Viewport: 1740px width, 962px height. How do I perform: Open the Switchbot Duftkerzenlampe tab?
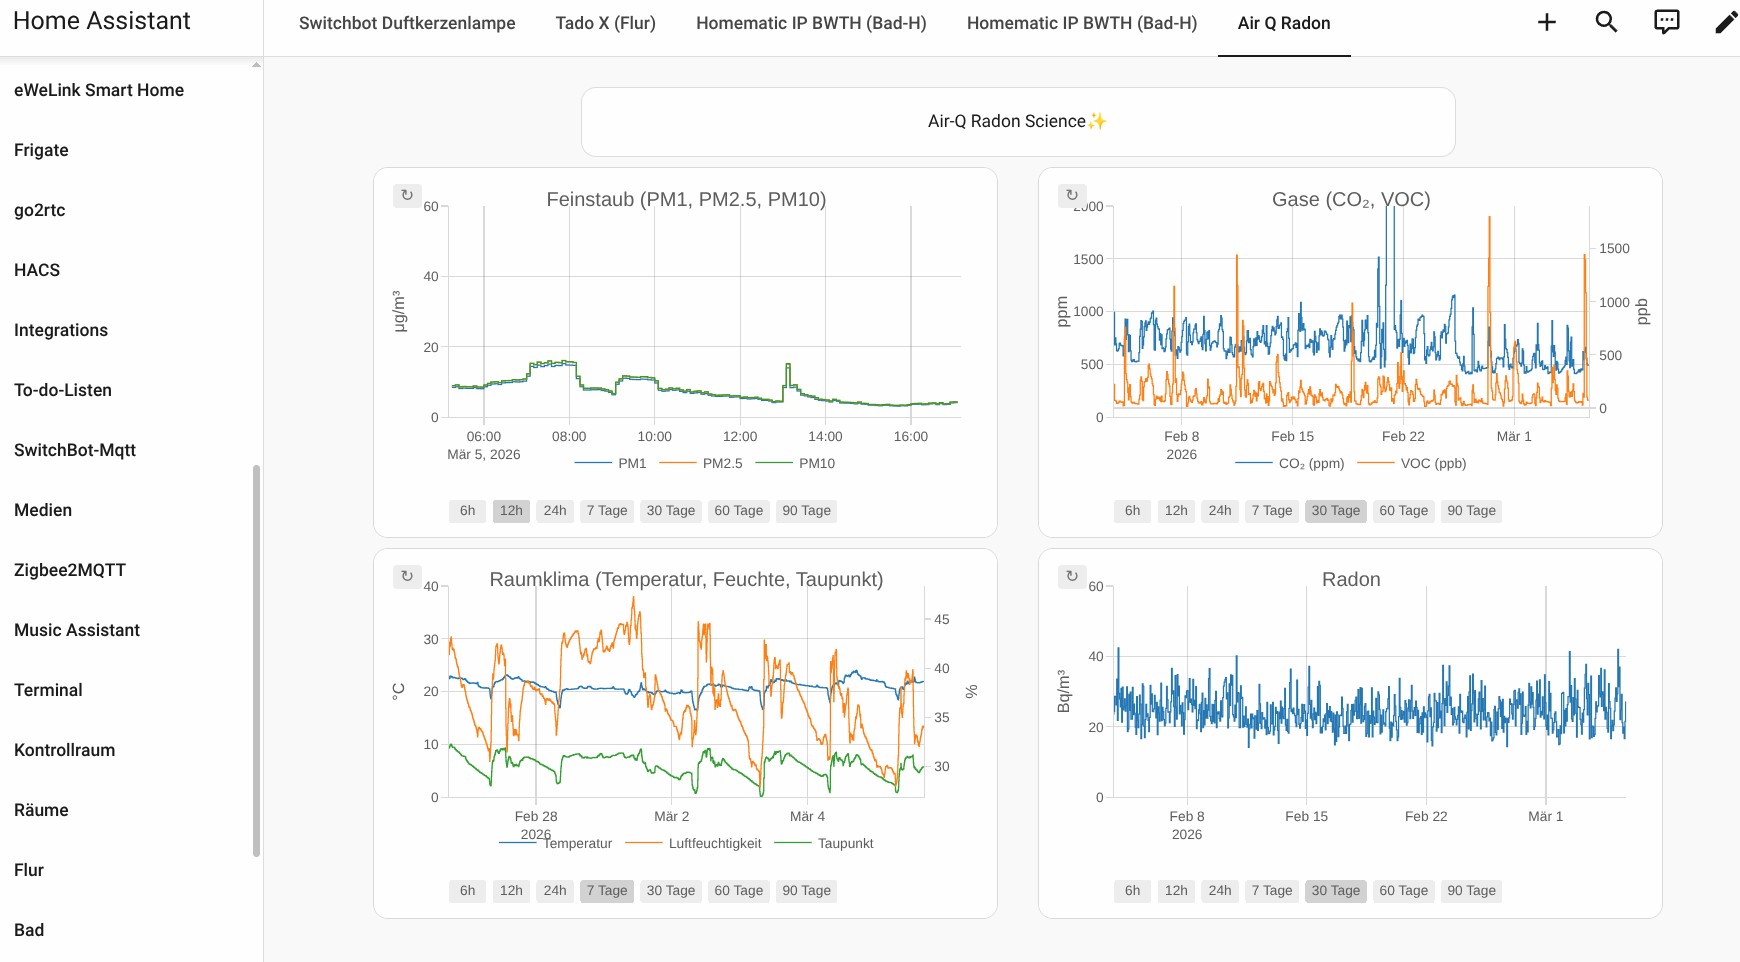[407, 23]
